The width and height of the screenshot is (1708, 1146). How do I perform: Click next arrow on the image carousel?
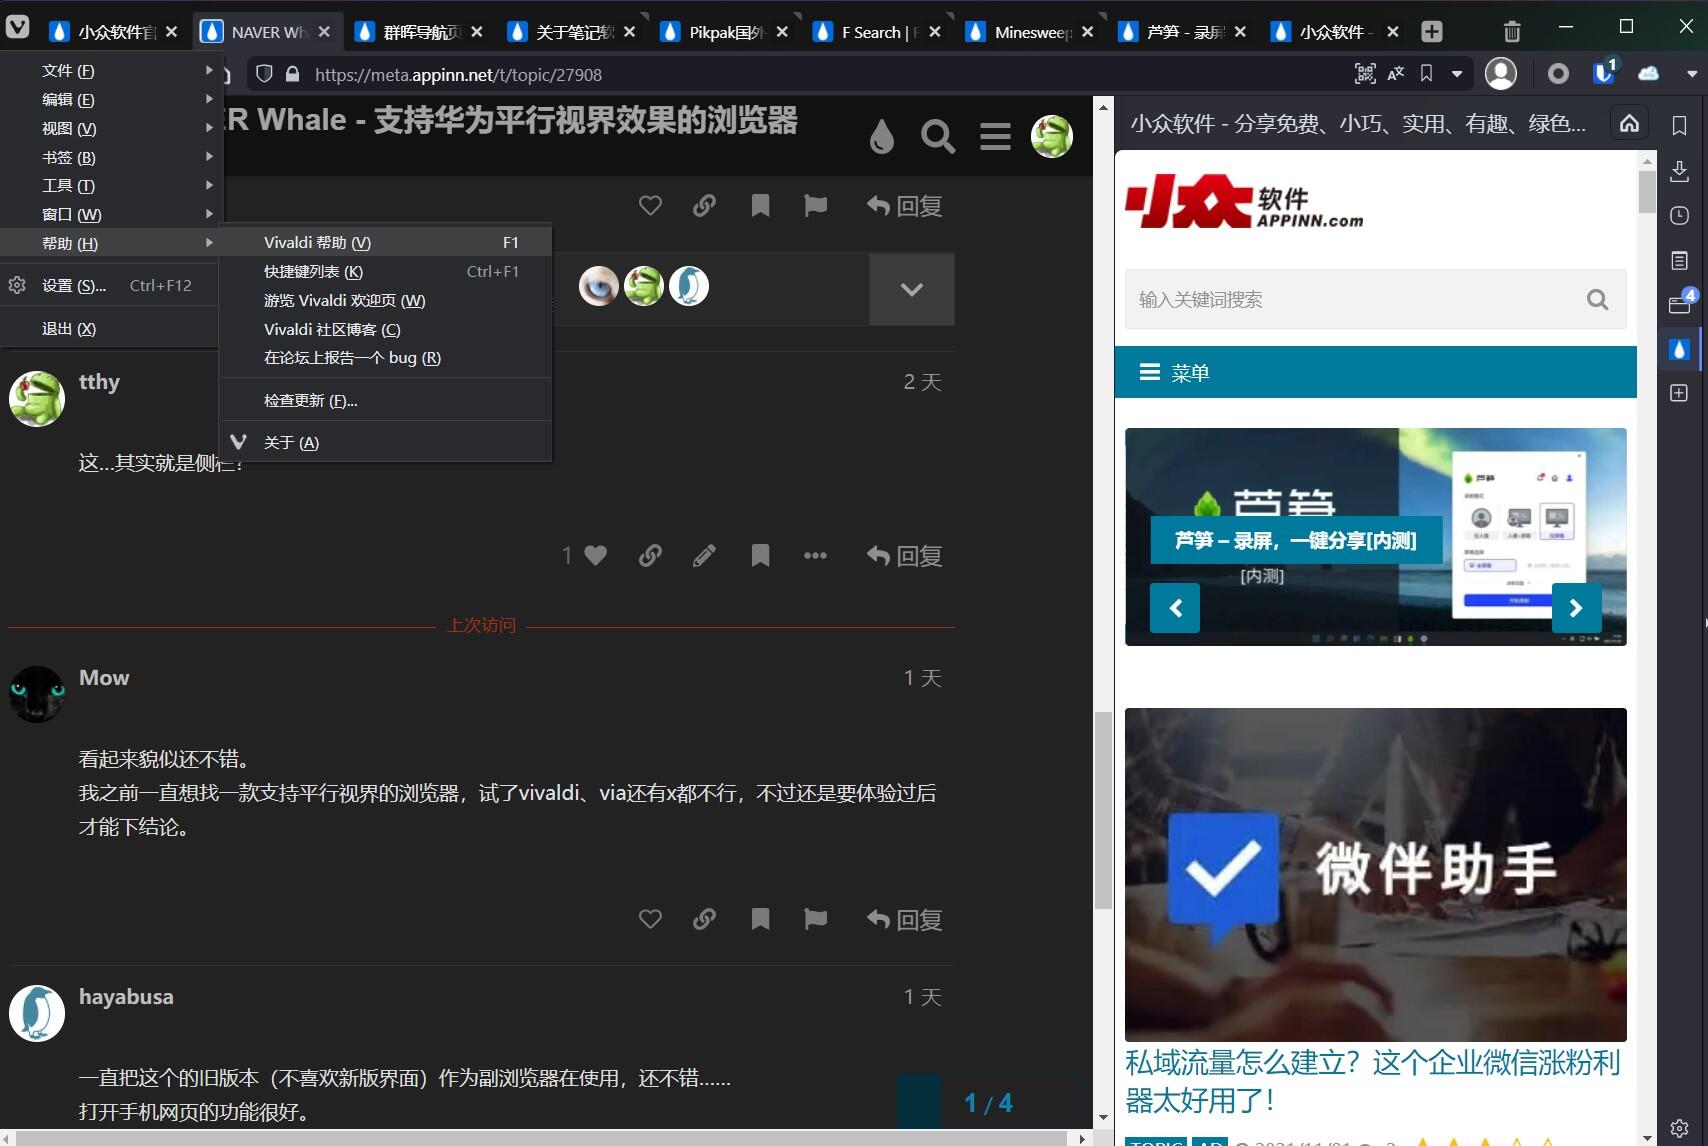pyautogui.click(x=1576, y=608)
